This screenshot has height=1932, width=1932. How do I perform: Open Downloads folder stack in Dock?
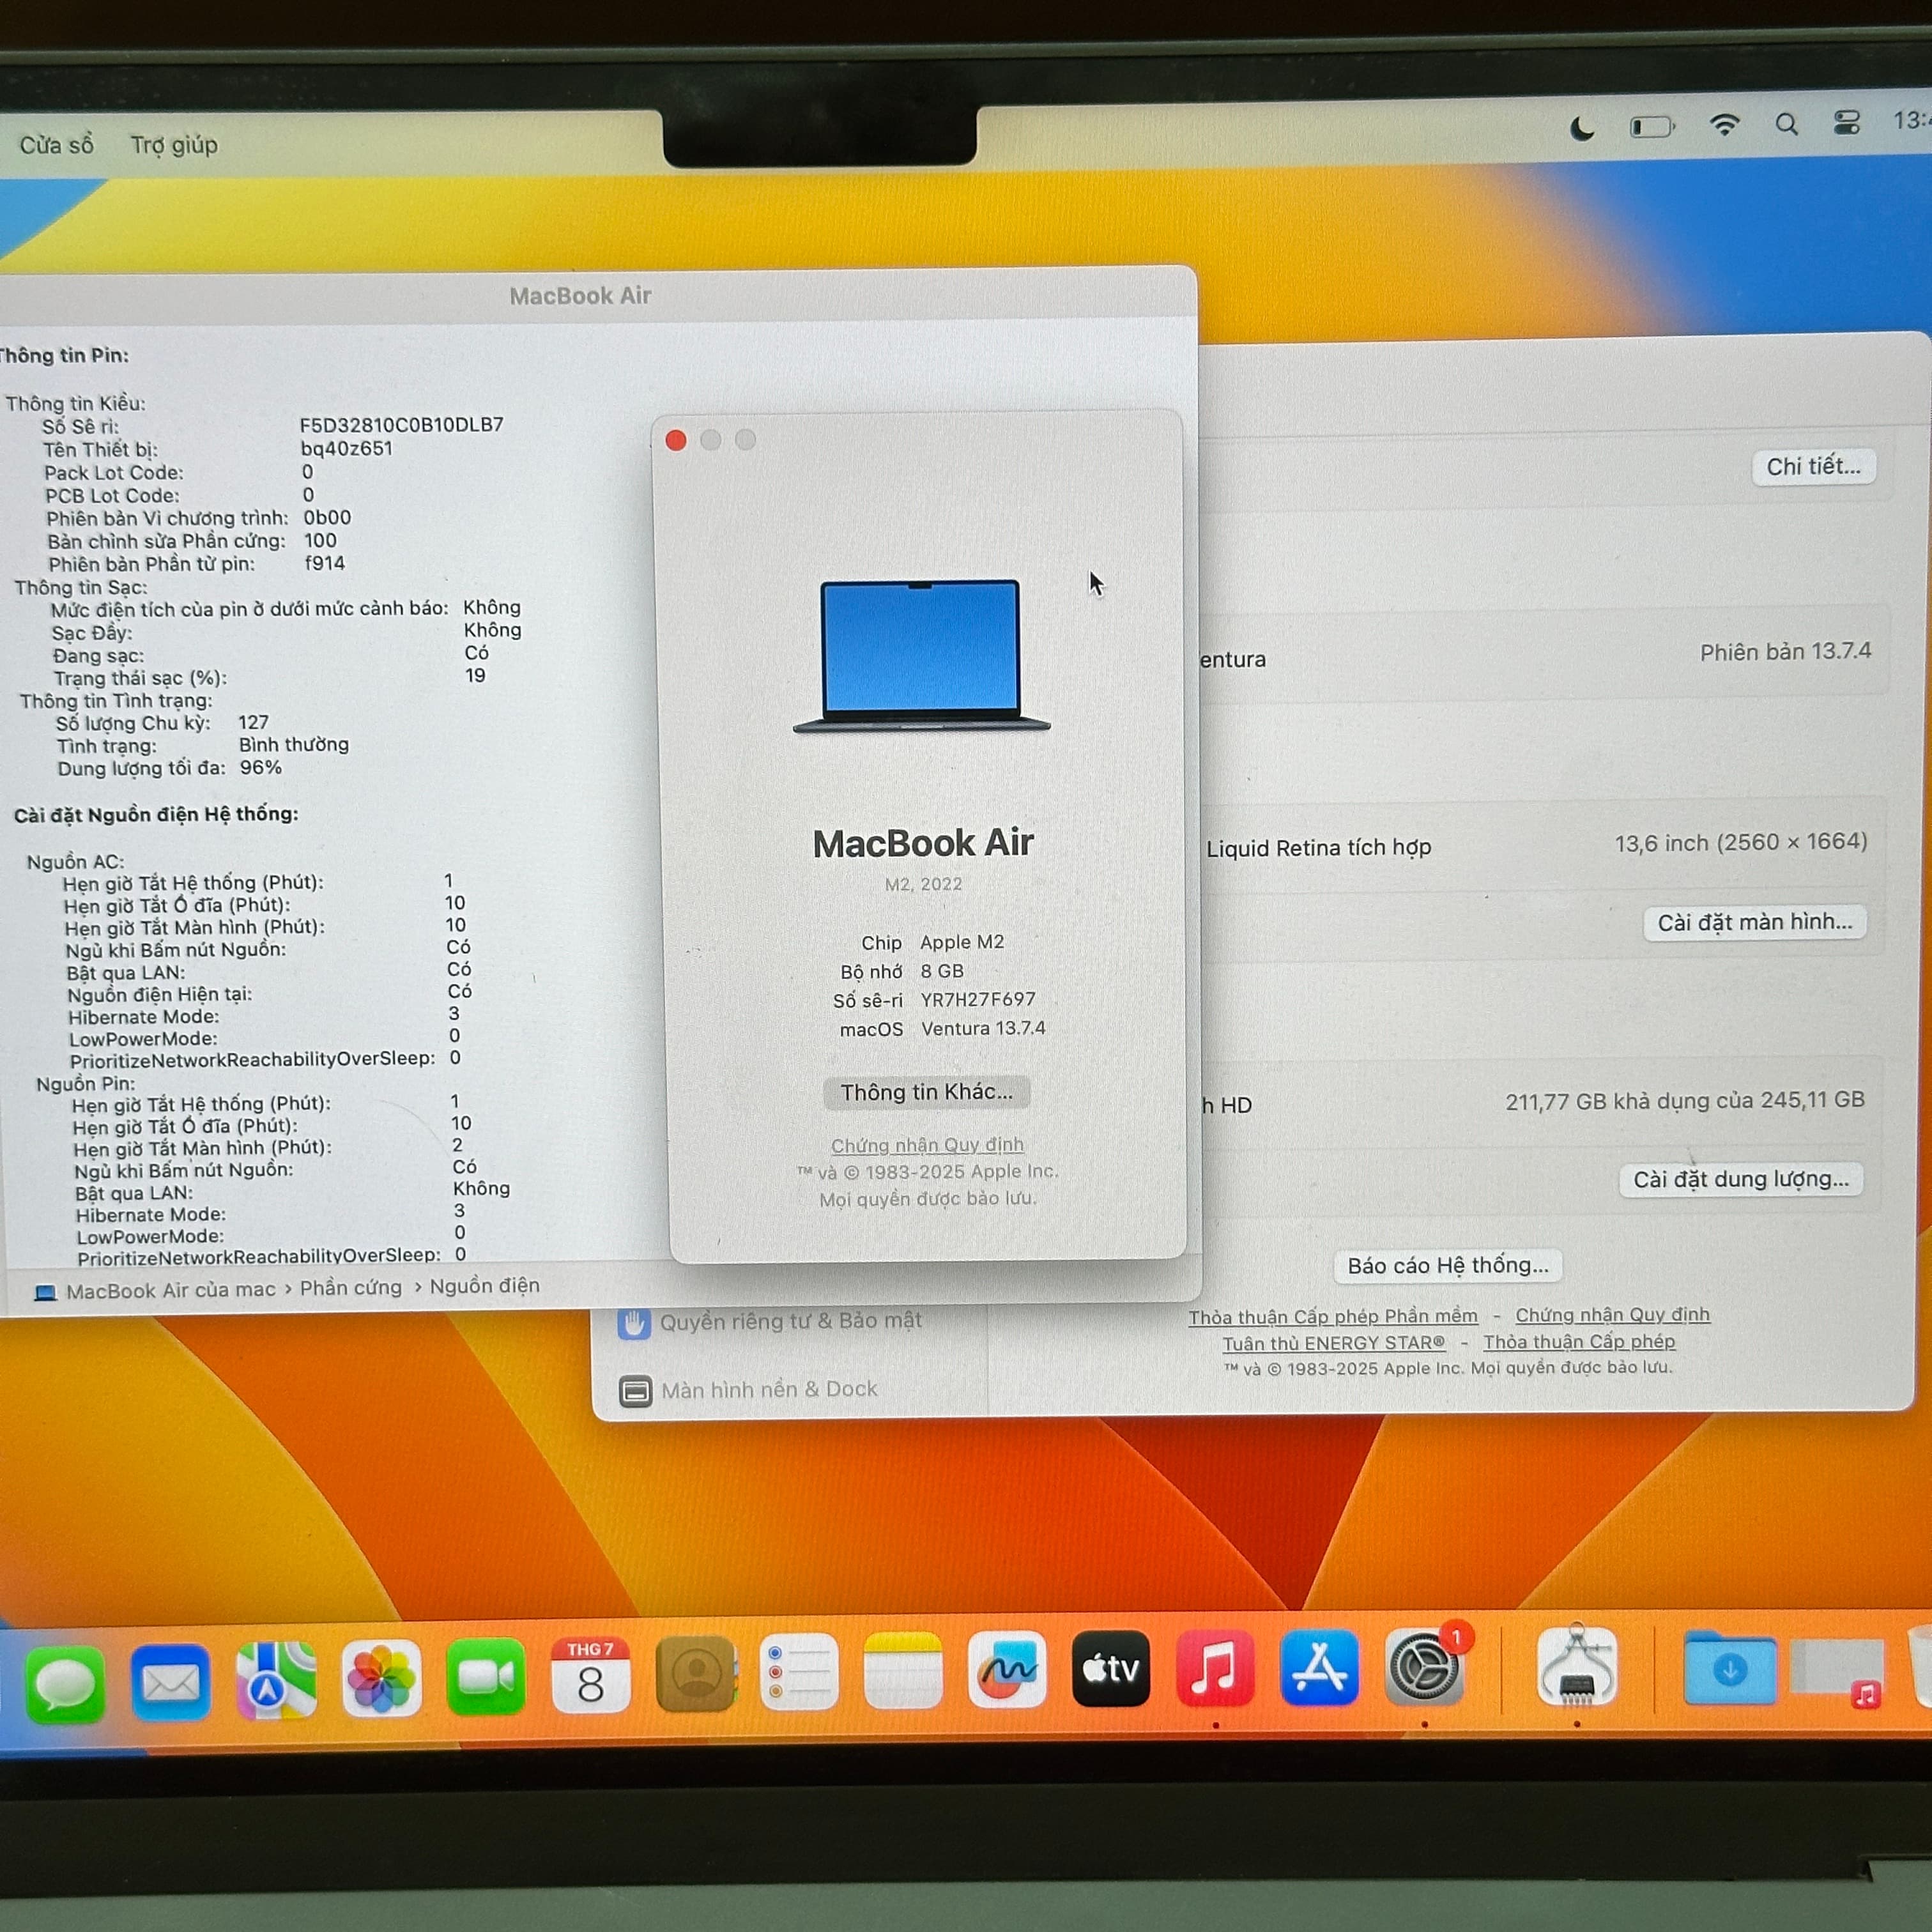click(1730, 1668)
